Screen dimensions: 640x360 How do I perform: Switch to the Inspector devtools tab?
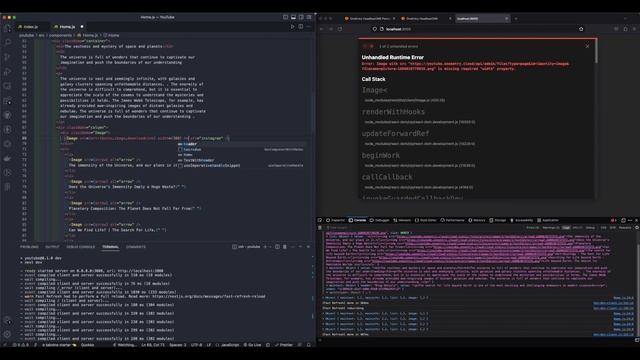coord(335,220)
